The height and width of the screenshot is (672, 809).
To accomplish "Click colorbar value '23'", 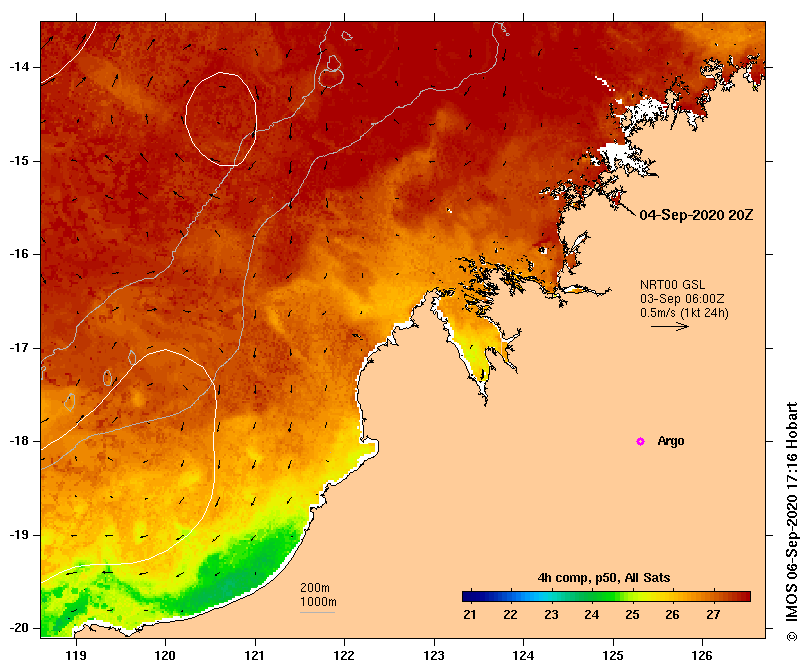I will tap(551, 615).
